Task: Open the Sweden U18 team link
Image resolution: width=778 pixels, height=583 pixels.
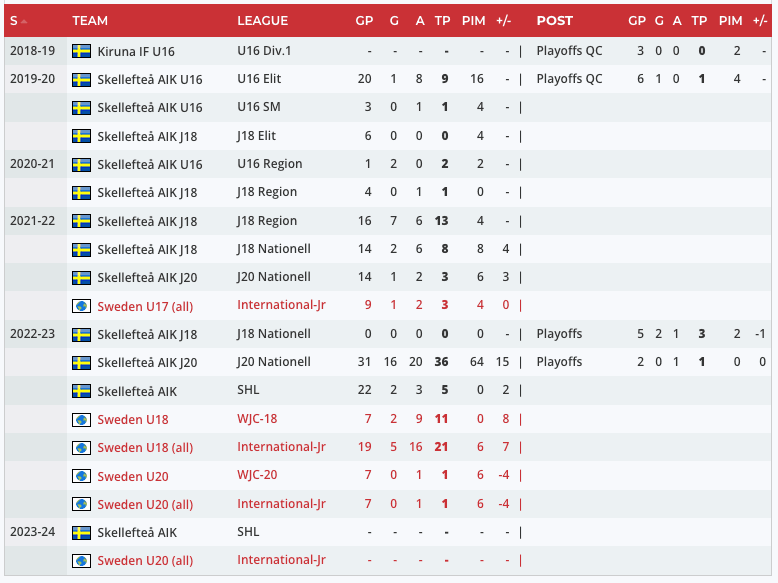Action: point(133,419)
